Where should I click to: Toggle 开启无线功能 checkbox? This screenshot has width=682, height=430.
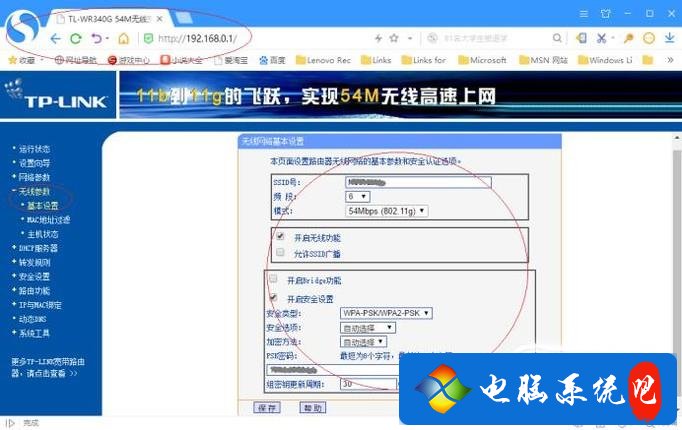(x=280, y=237)
